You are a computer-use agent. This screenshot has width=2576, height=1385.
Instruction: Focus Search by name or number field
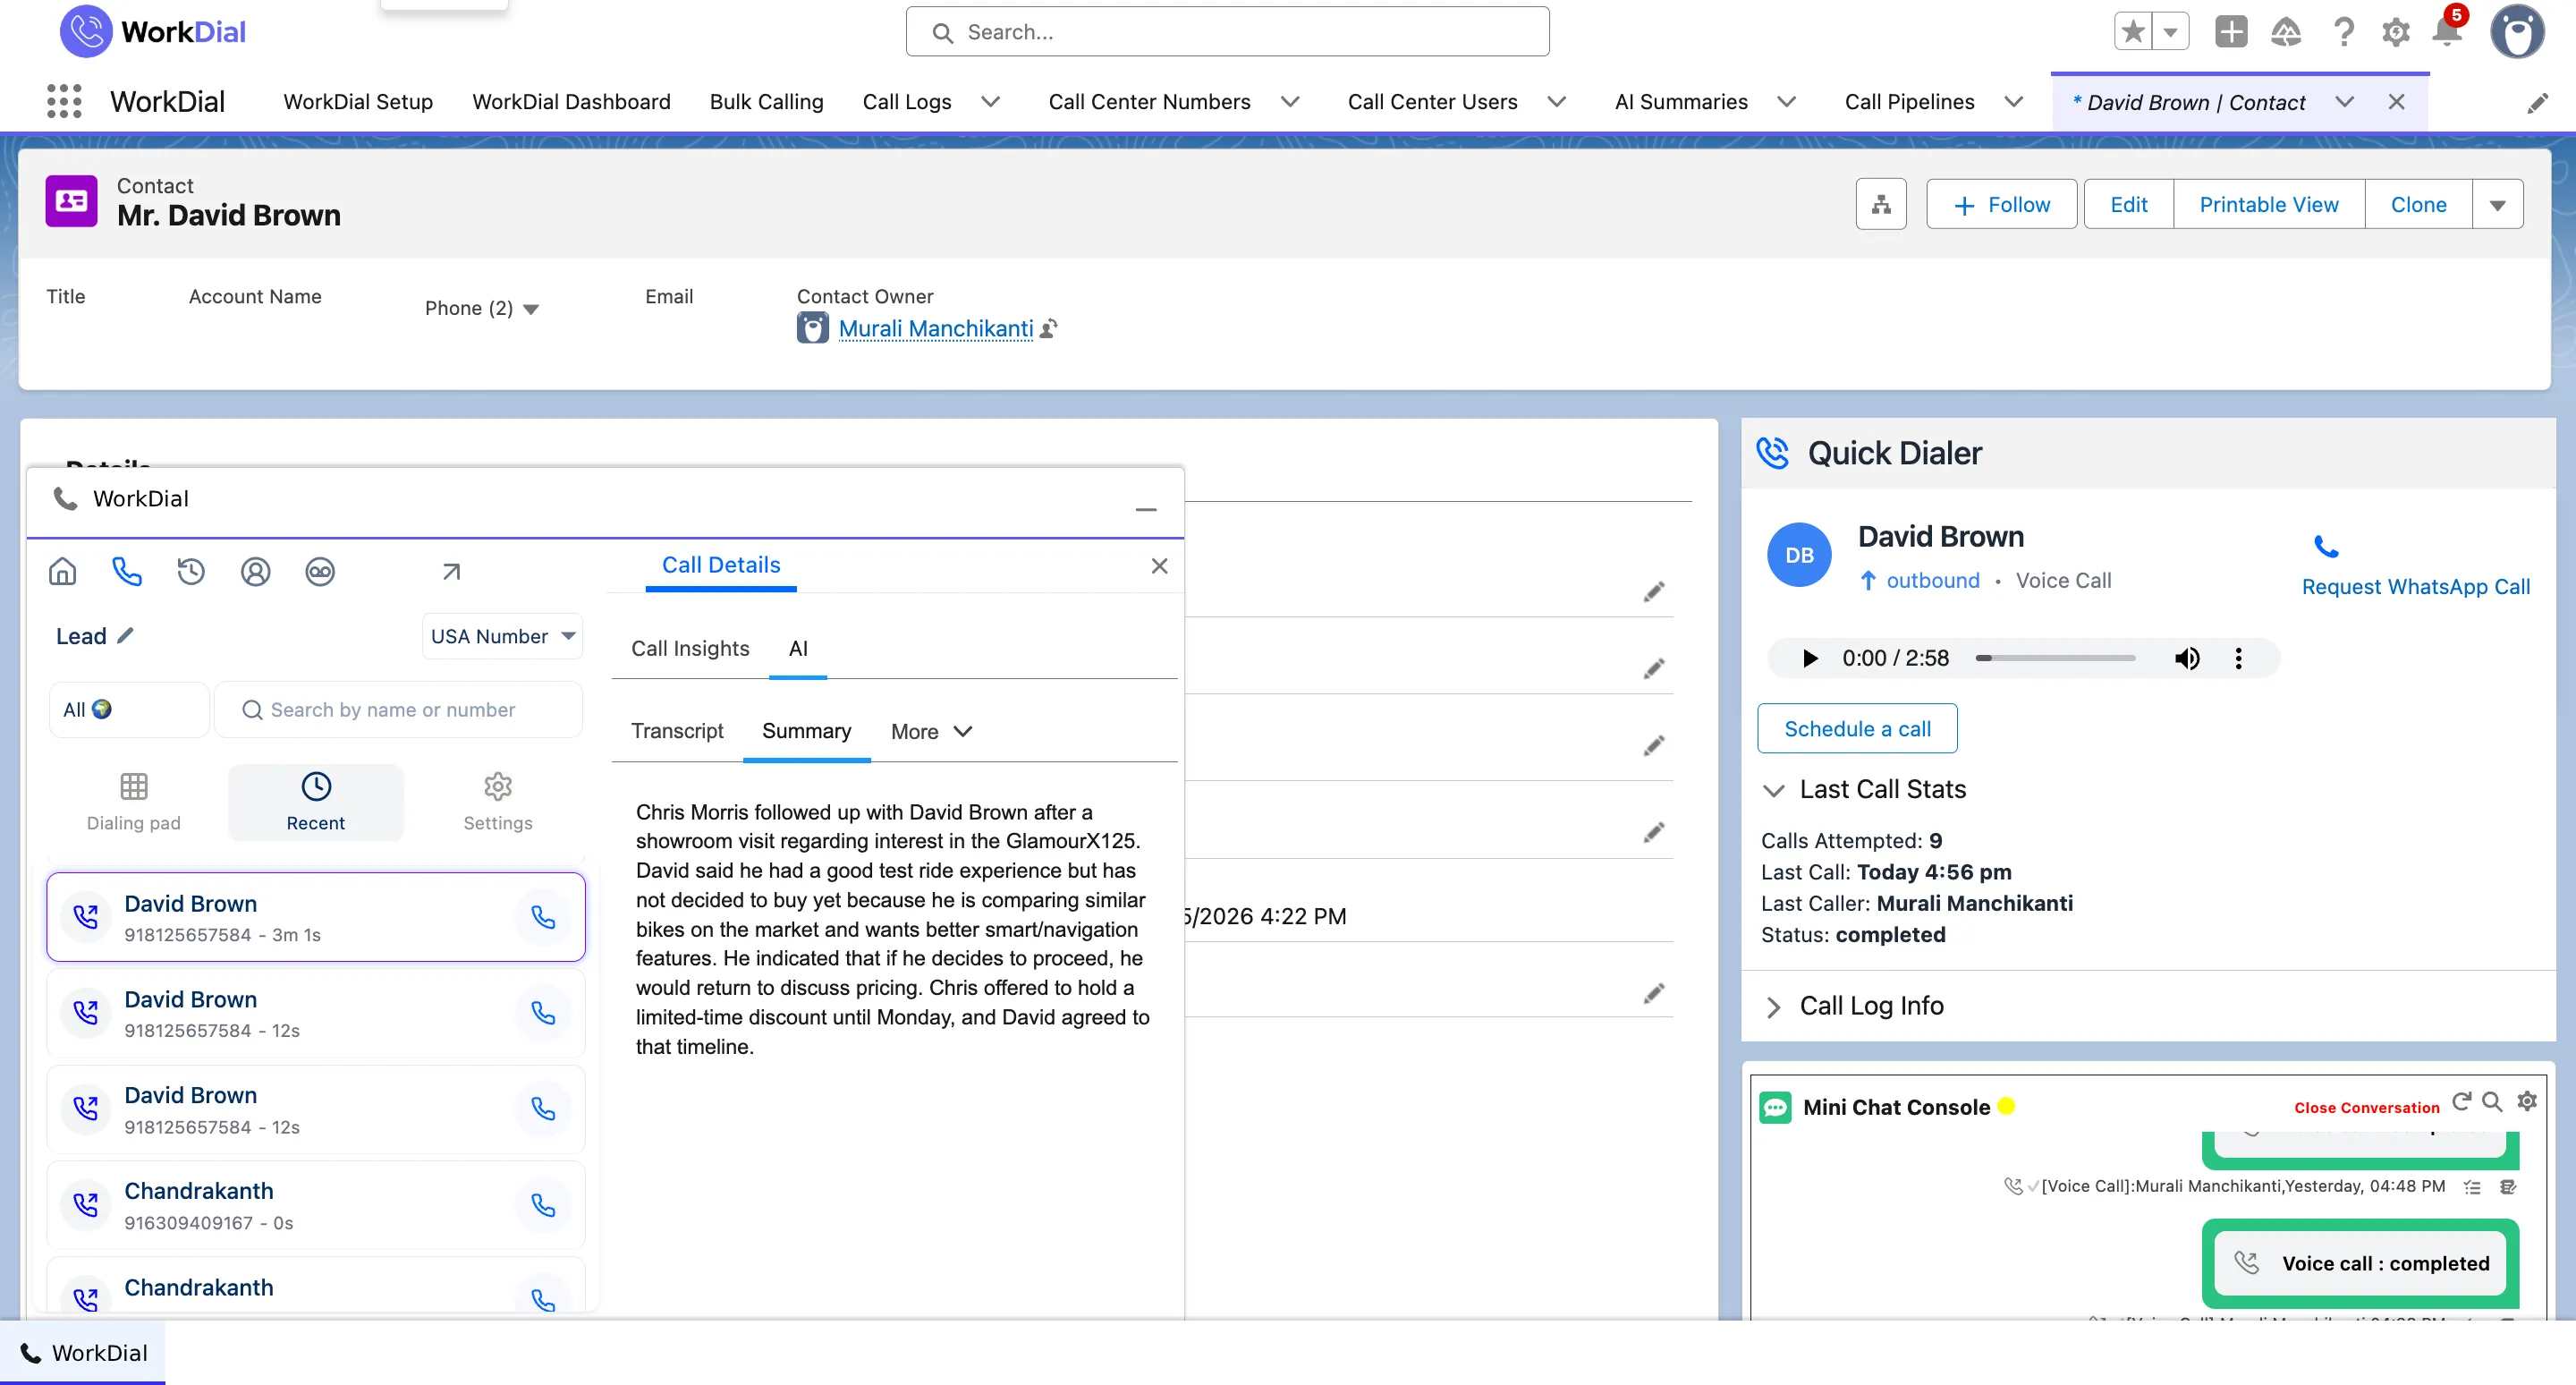click(x=398, y=709)
